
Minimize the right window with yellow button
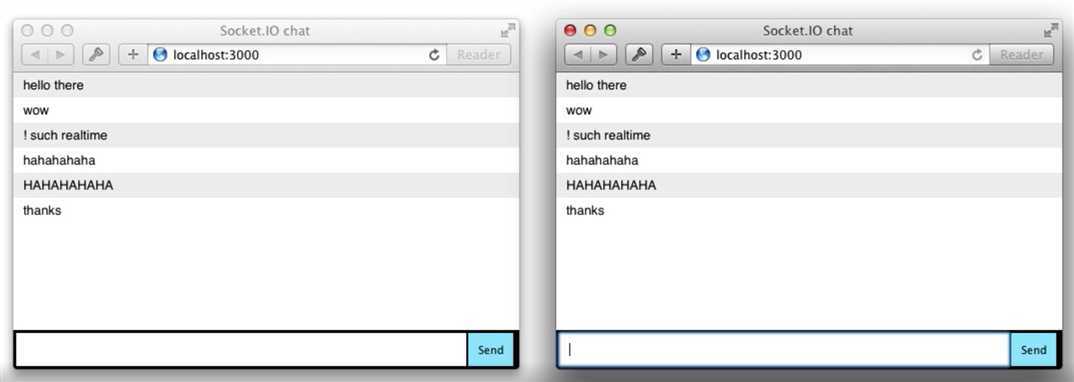(x=590, y=30)
